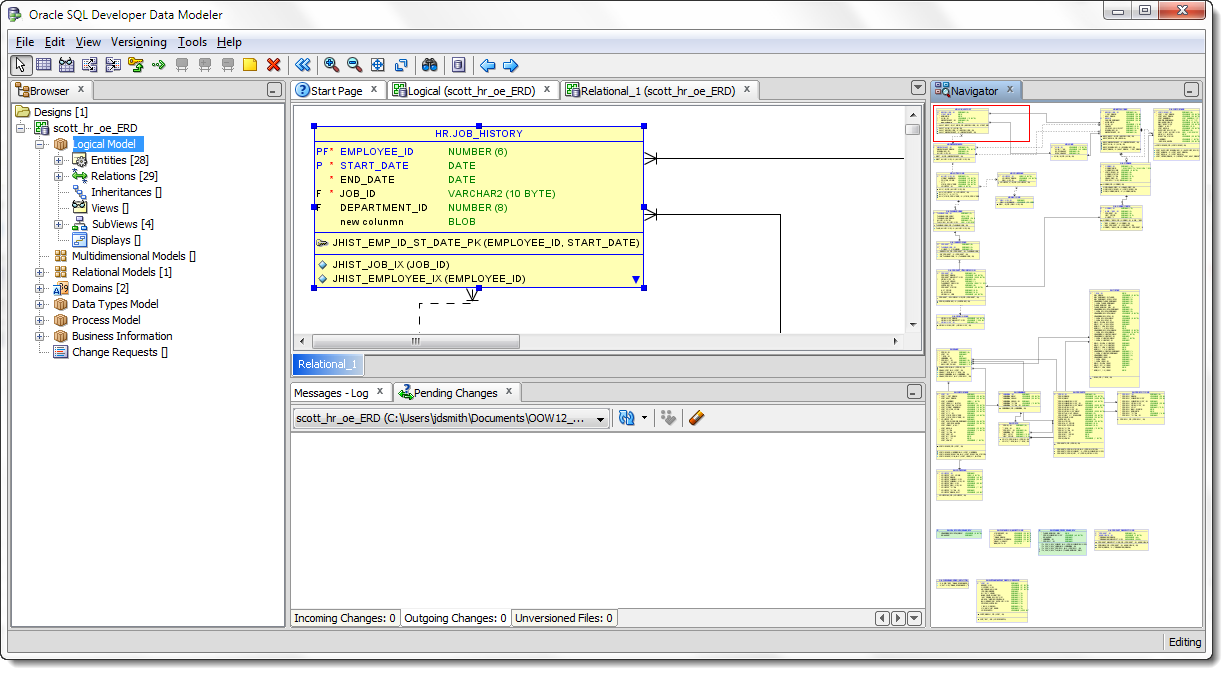Click the red X delete icon
This screenshot has height=675, width=1228.
click(x=273, y=65)
